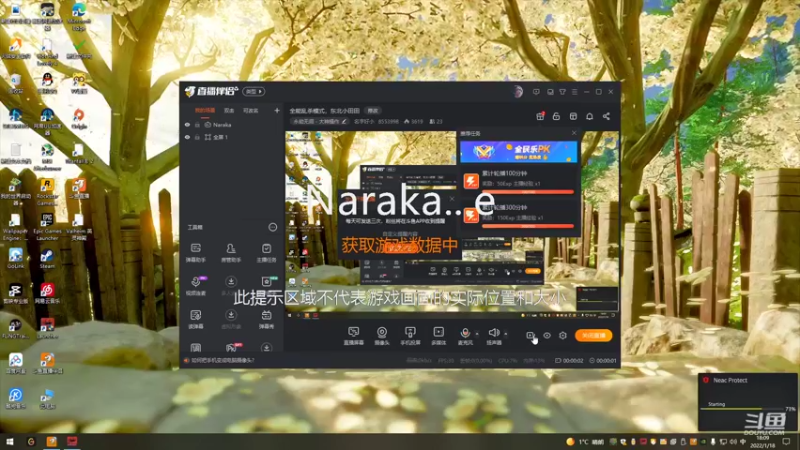Switch to the first scene tab (highlighted)
The image size is (800, 450).
point(205,110)
